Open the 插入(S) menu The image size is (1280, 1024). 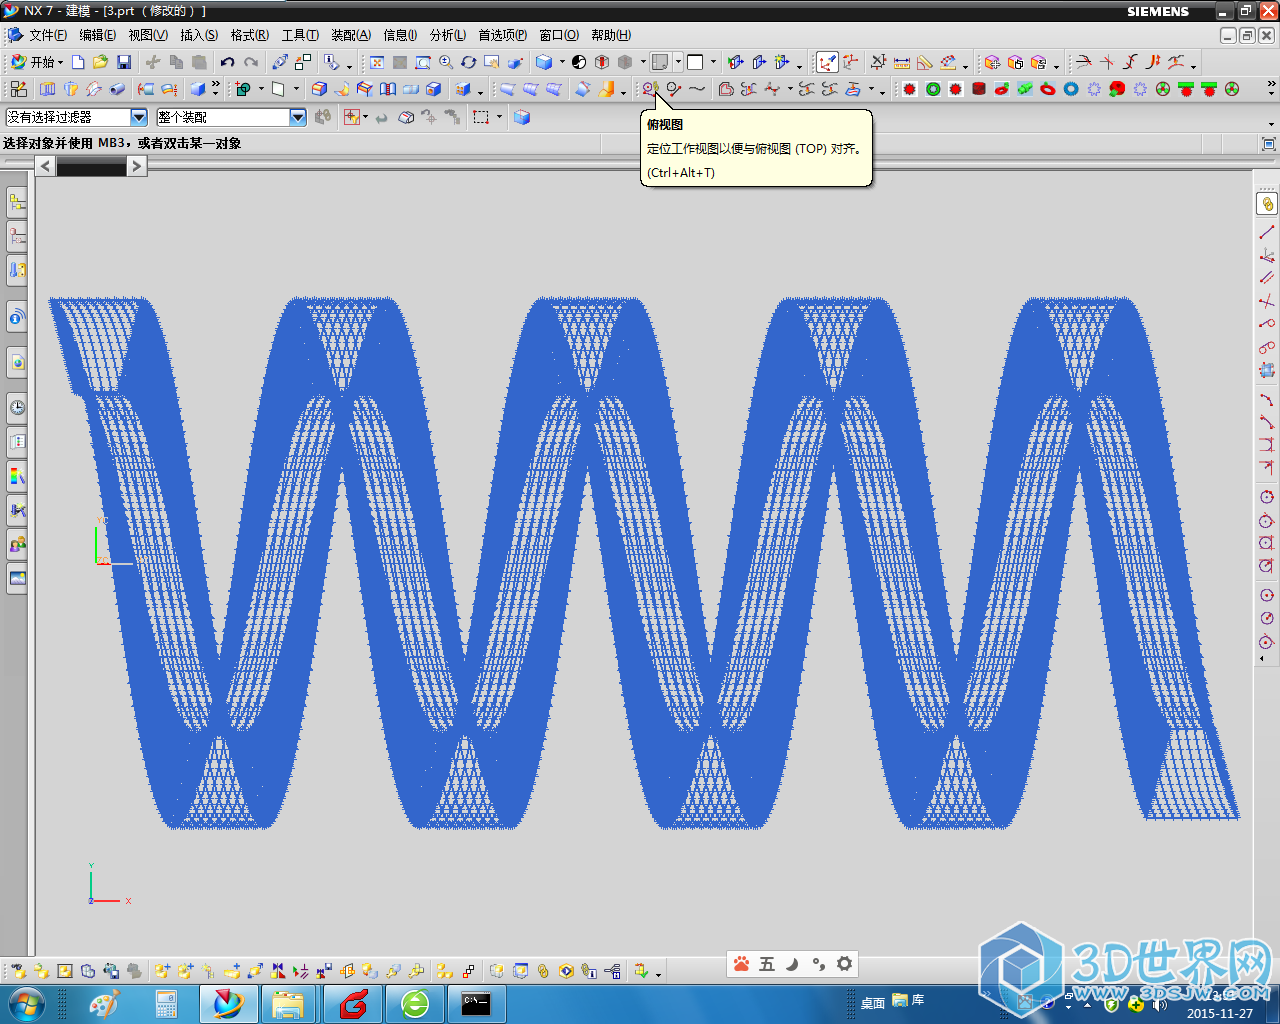(199, 35)
